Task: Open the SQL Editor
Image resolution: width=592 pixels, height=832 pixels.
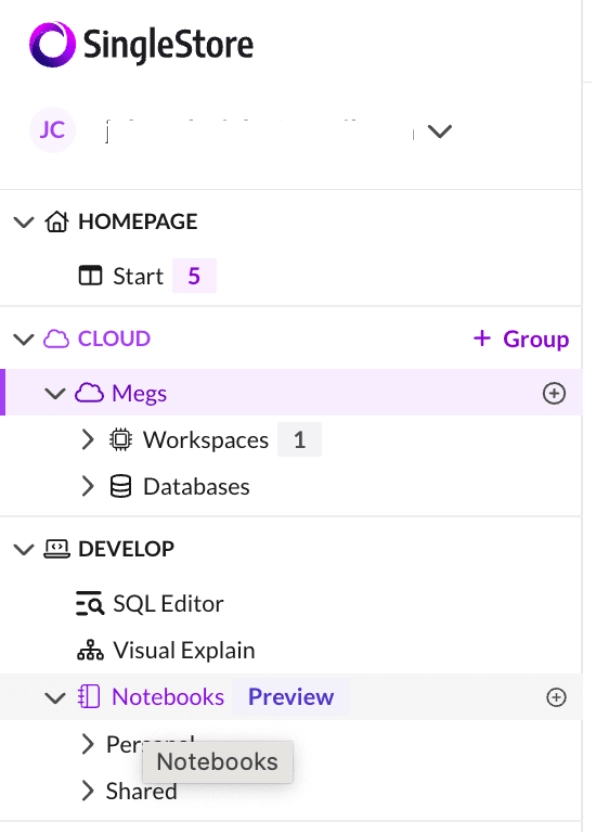Action: coord(150,604)
